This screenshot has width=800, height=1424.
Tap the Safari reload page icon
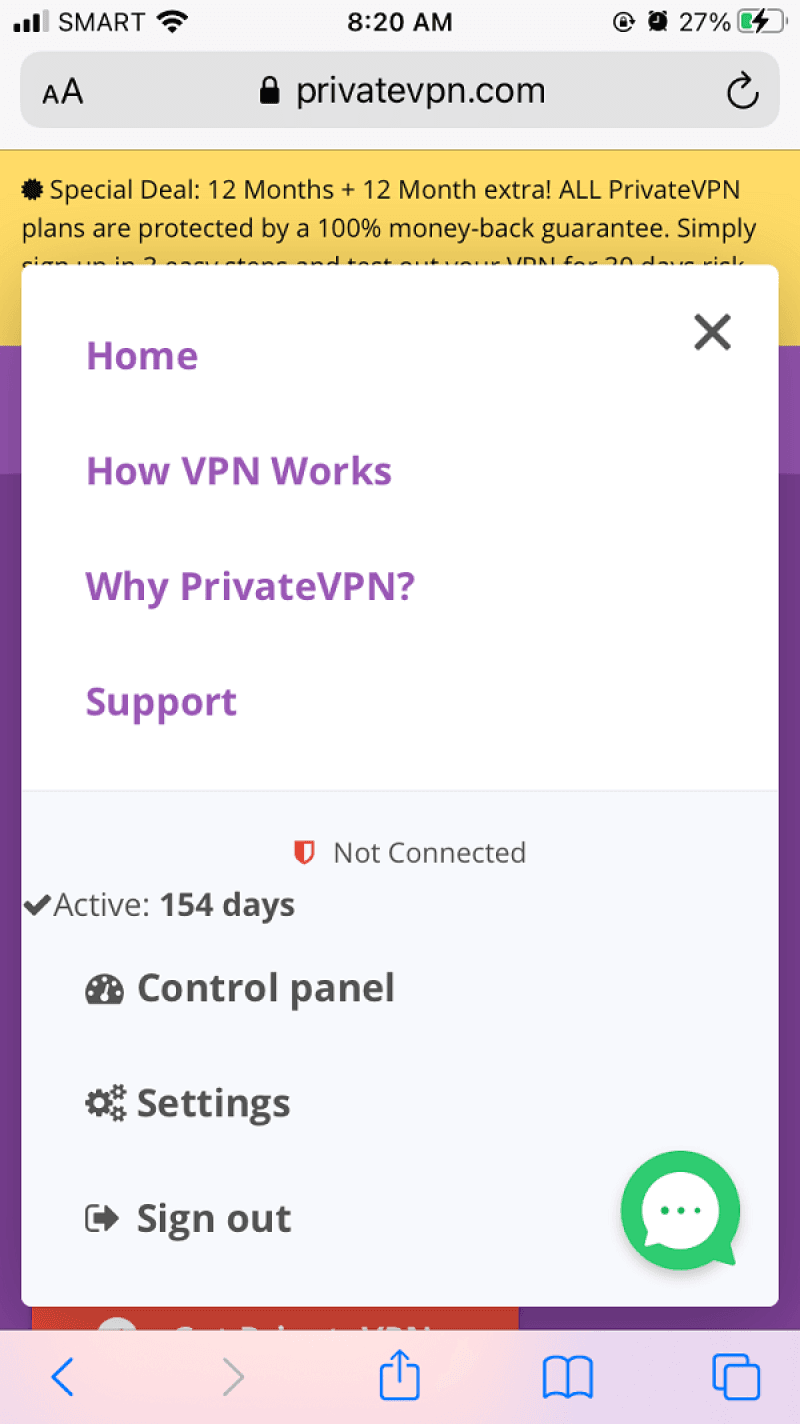(742, 92)
